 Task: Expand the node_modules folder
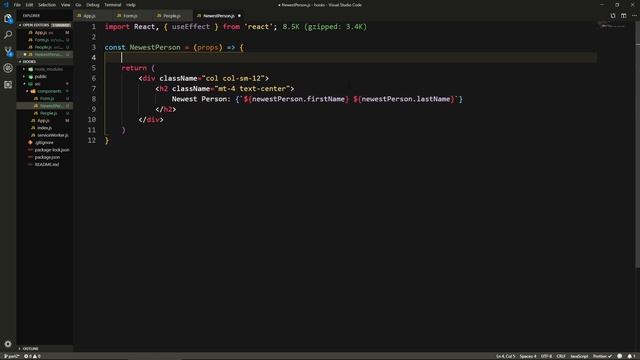pyautogui.click(x=43, y=69)
